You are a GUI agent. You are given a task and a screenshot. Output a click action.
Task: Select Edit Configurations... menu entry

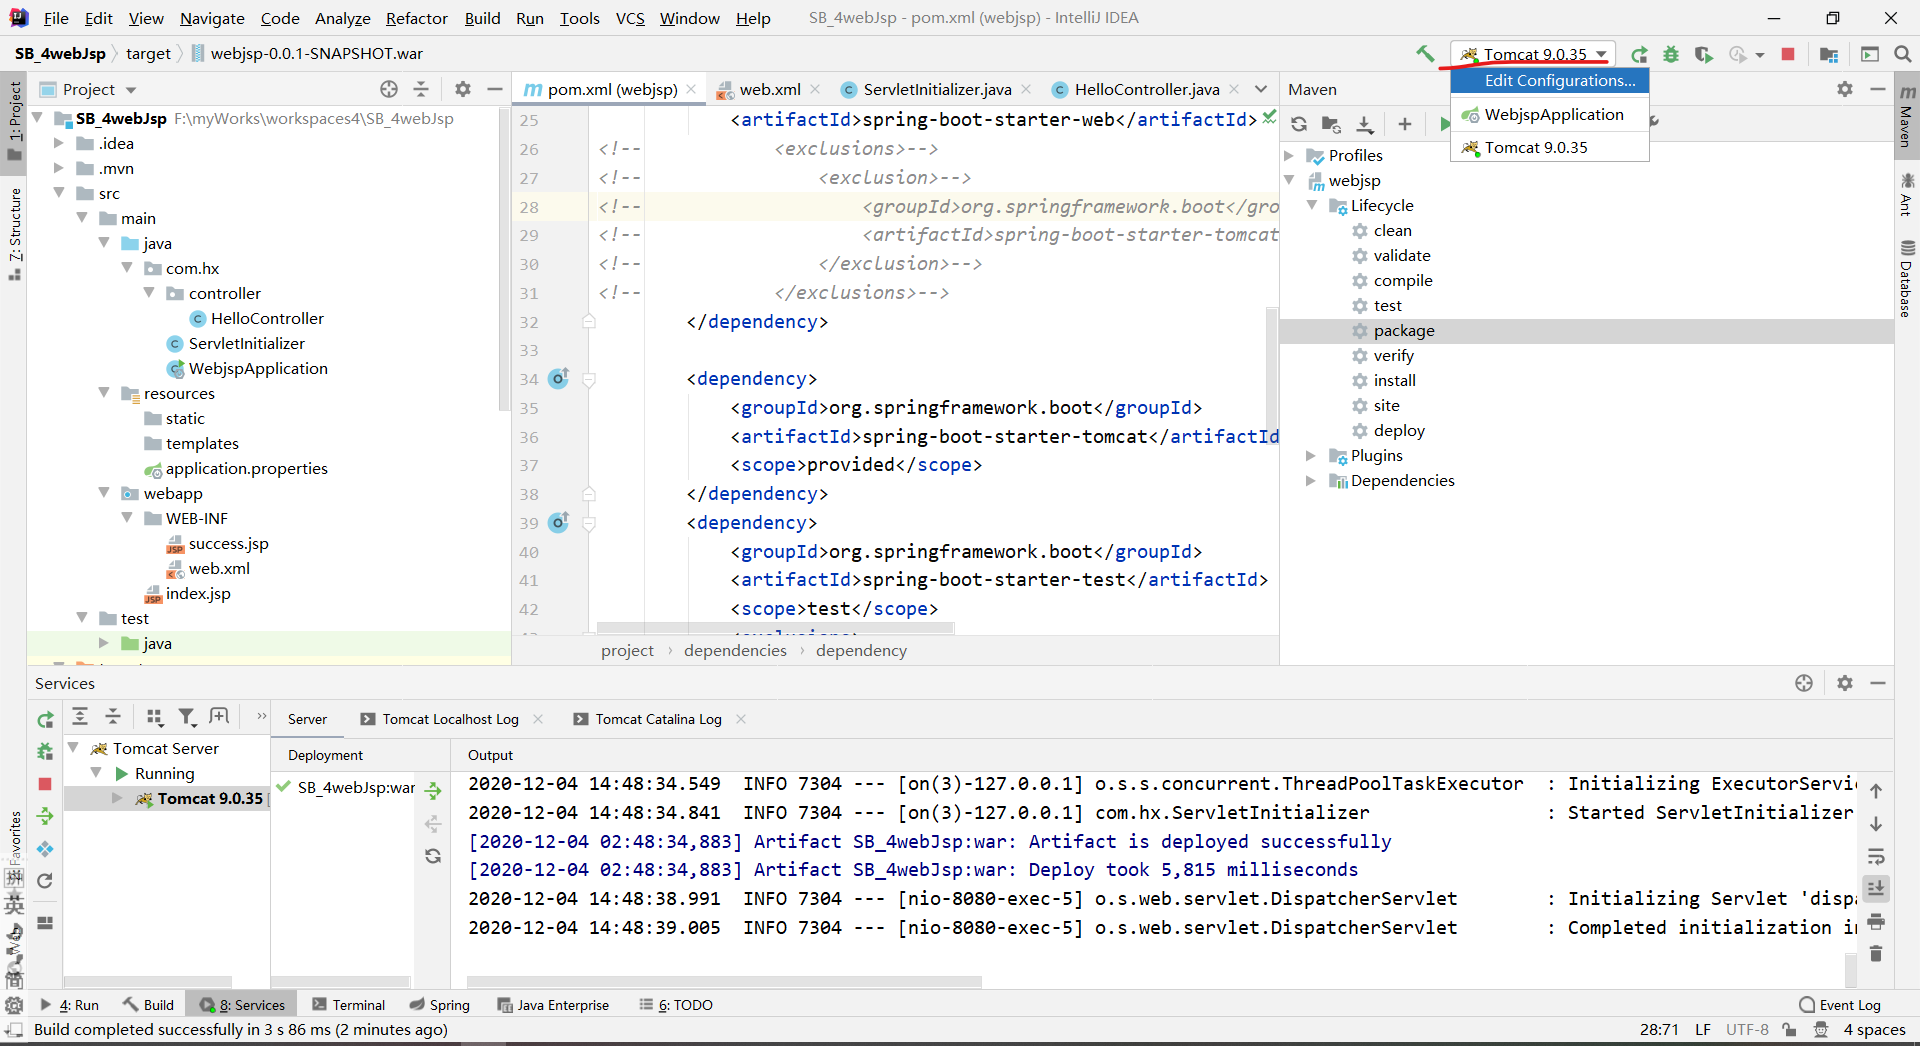[x=1550, y=80]
